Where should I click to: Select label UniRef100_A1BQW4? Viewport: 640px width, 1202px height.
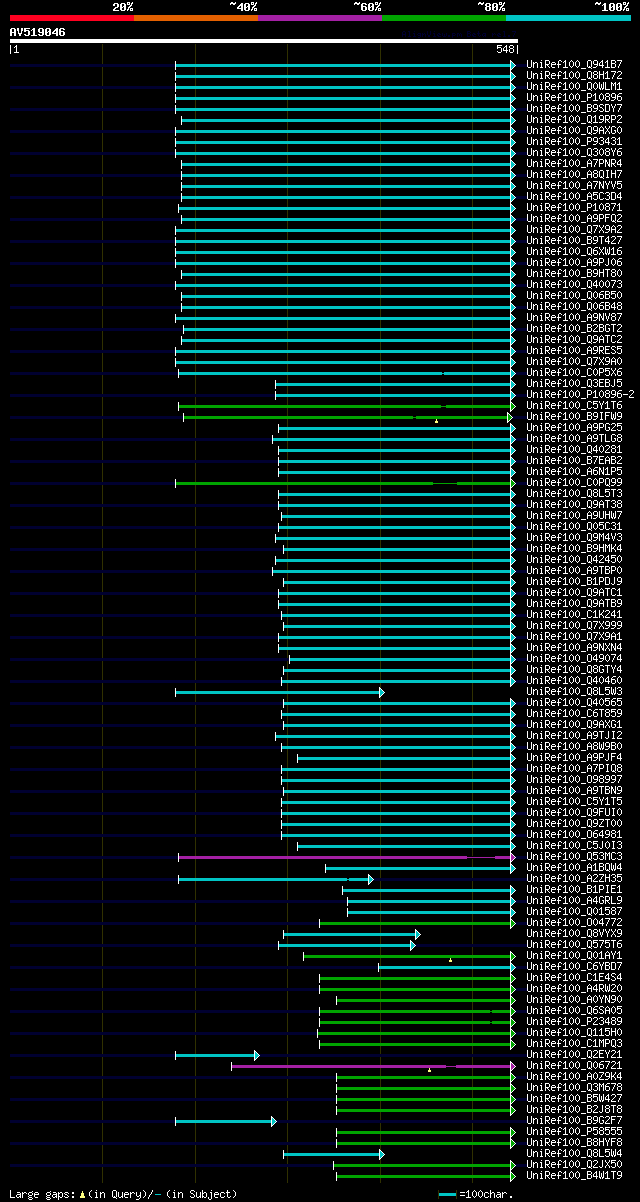pos(574,867)
